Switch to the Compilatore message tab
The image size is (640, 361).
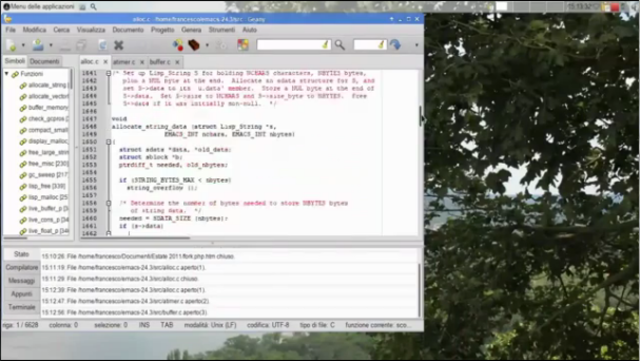[22, 267]
